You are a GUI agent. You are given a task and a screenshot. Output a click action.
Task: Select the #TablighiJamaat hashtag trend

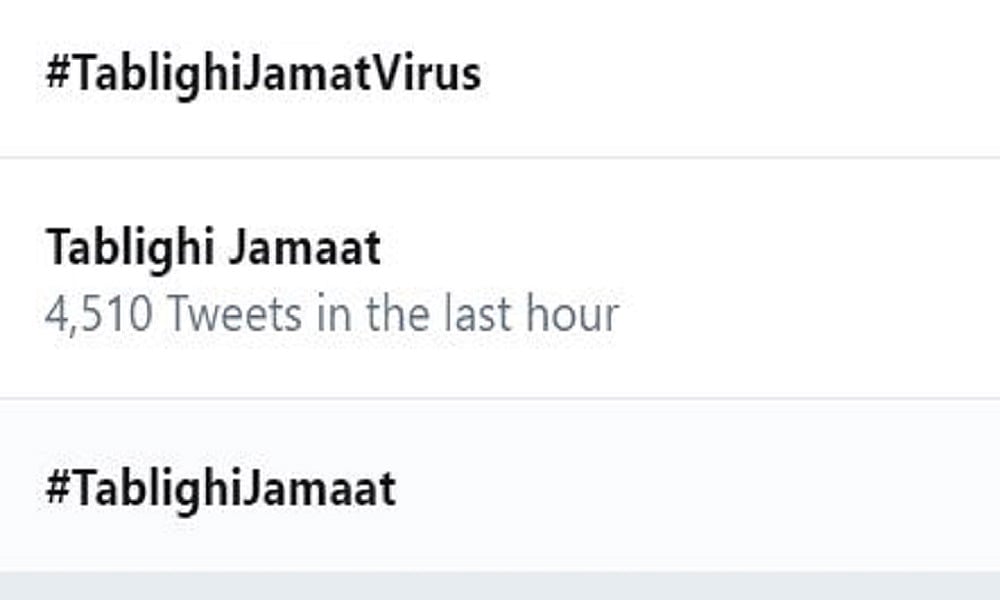click(220, 489)
